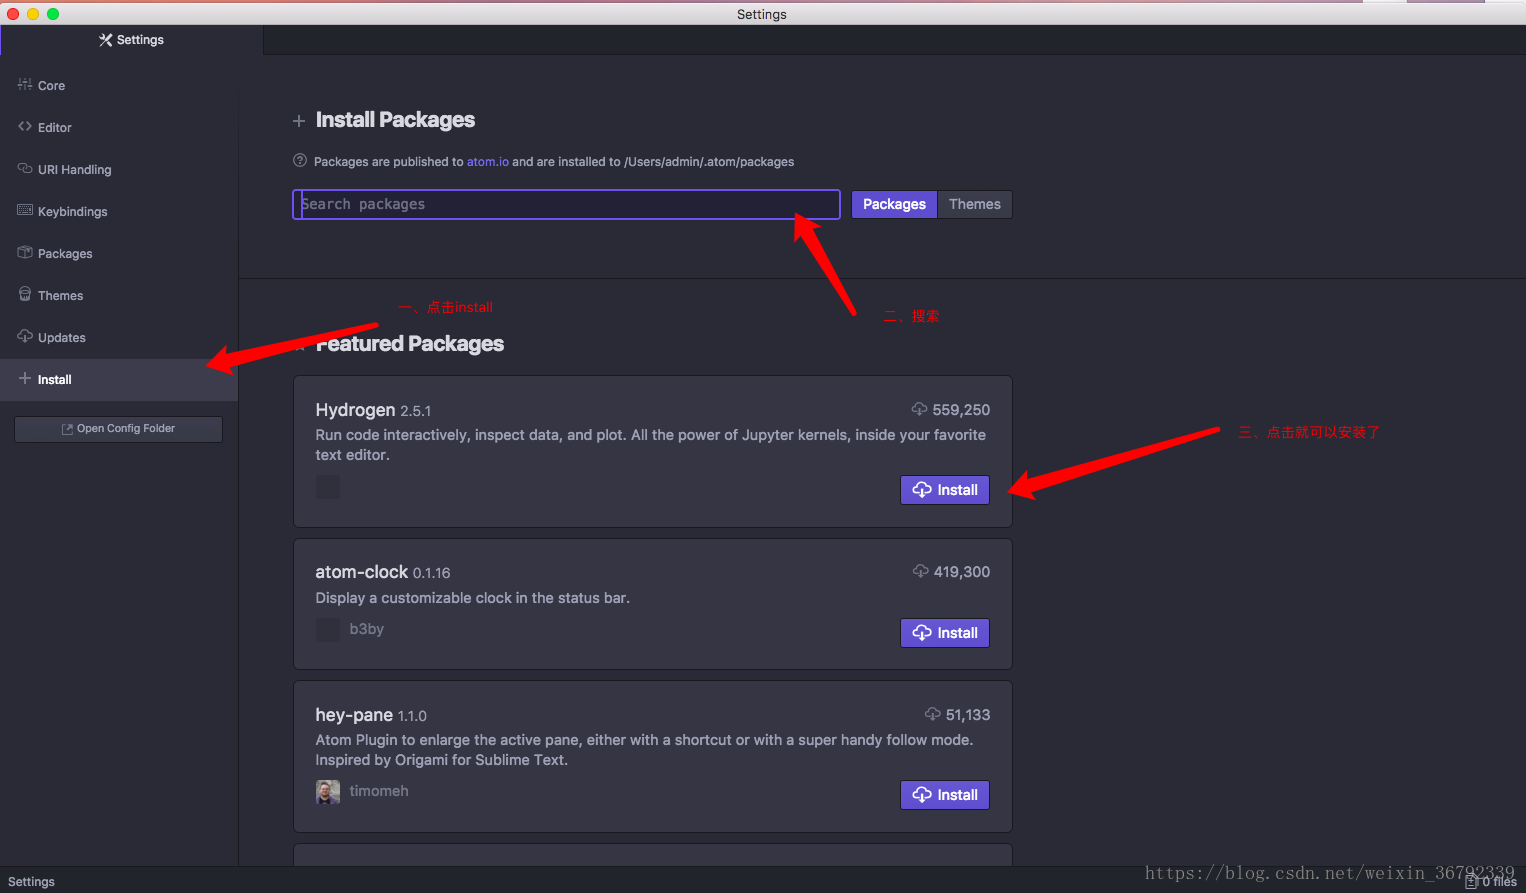This screenshot has height=893, width=1526.
Task: Click the hey-pane description text
Action: (x=644, y=750)
